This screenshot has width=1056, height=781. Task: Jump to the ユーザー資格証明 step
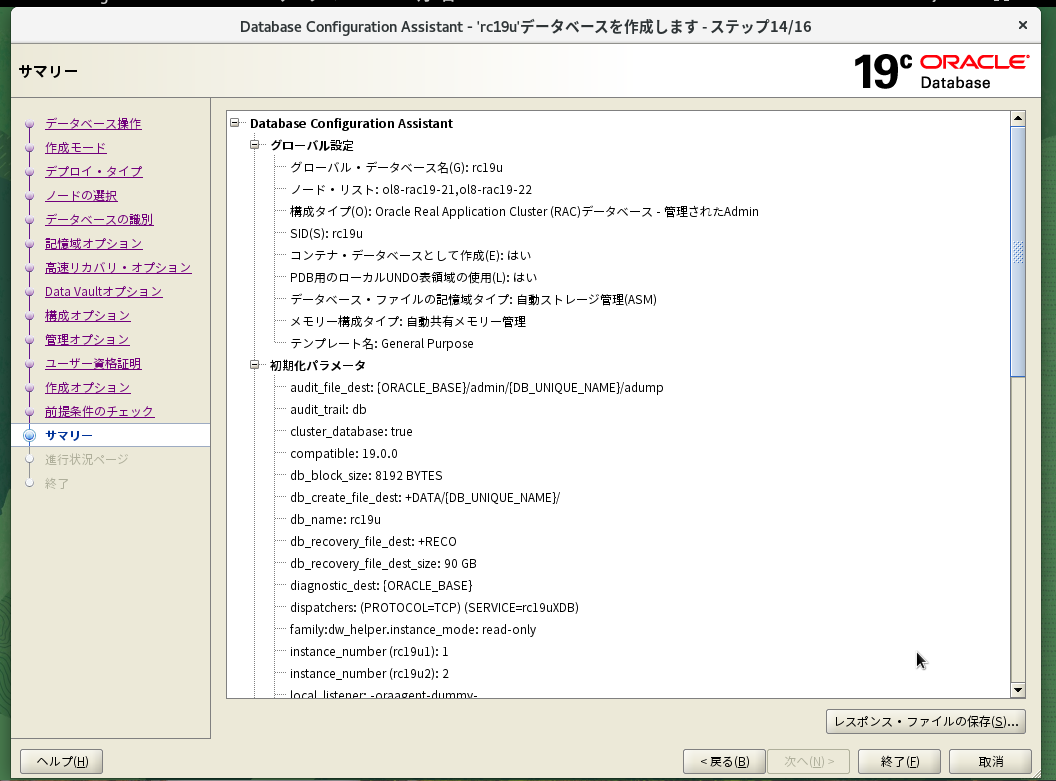[93, 364]
